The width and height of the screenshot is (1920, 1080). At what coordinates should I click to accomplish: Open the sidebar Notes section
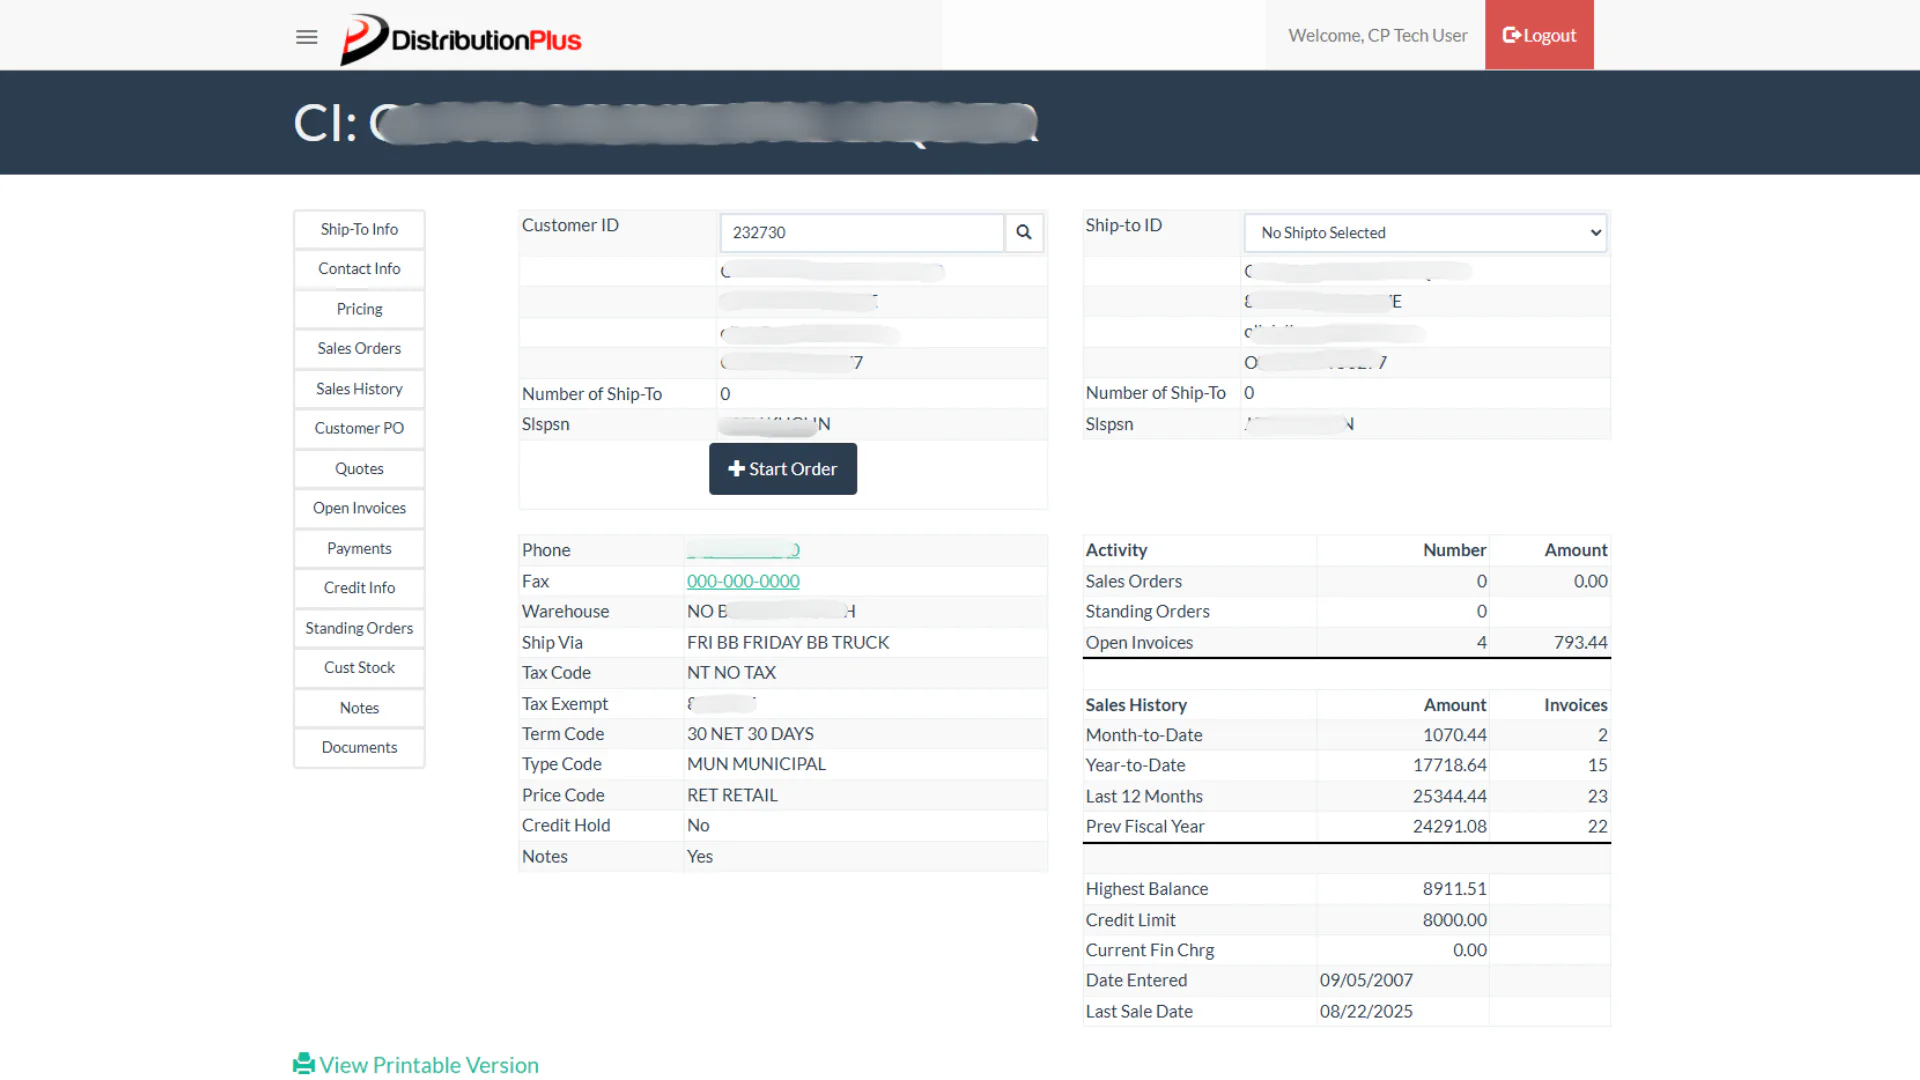359,708
